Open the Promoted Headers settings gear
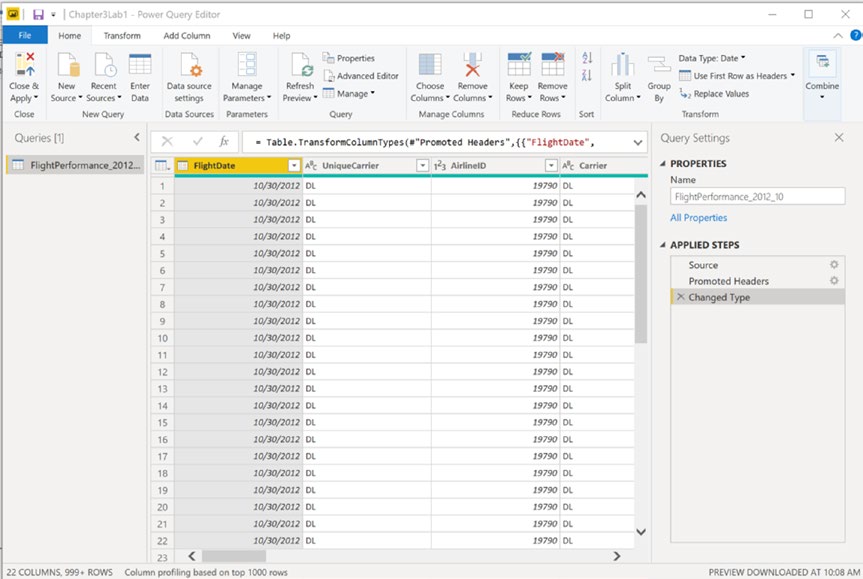The image size is (863, 579). (834, 281)
